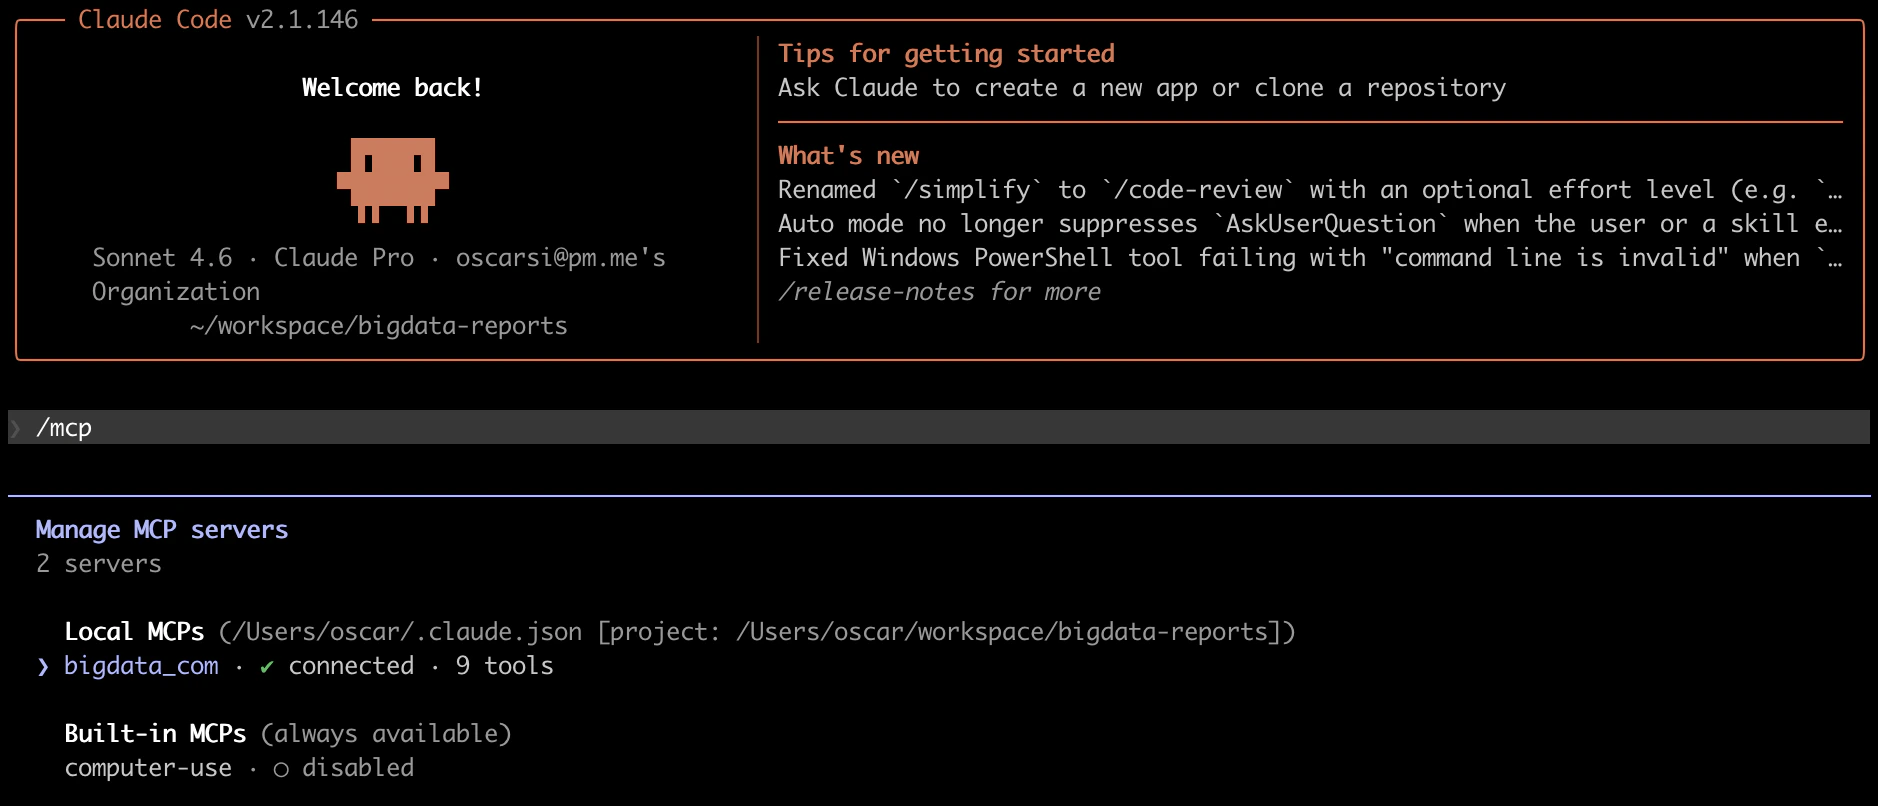Click the prompt chevron before /mcp
This screenshot has height=806, width=1878.
(x=16, y=428)
